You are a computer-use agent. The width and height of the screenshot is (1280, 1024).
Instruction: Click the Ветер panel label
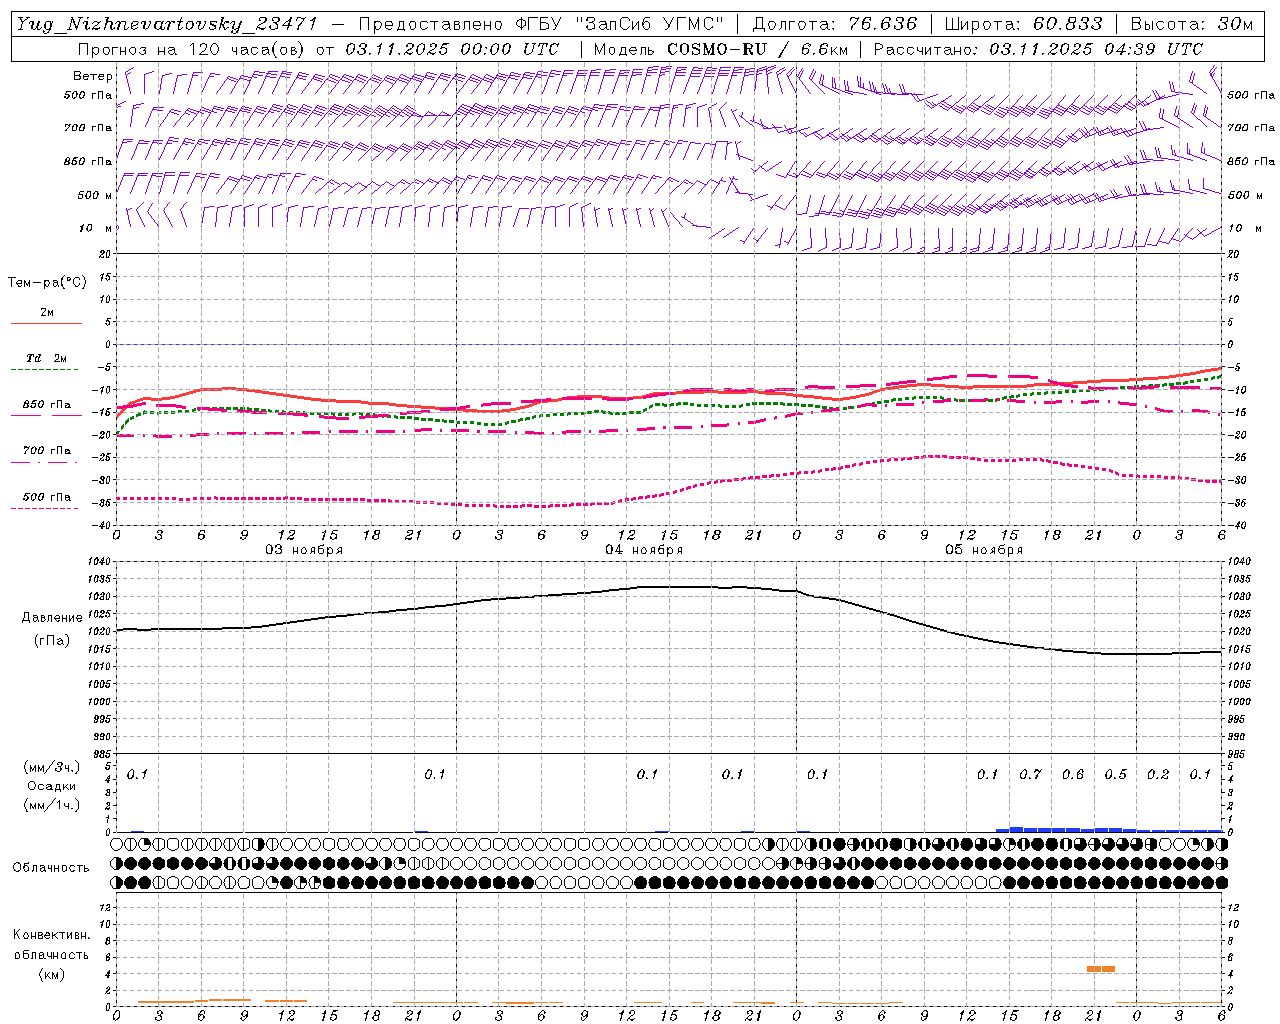coord(93,76)
